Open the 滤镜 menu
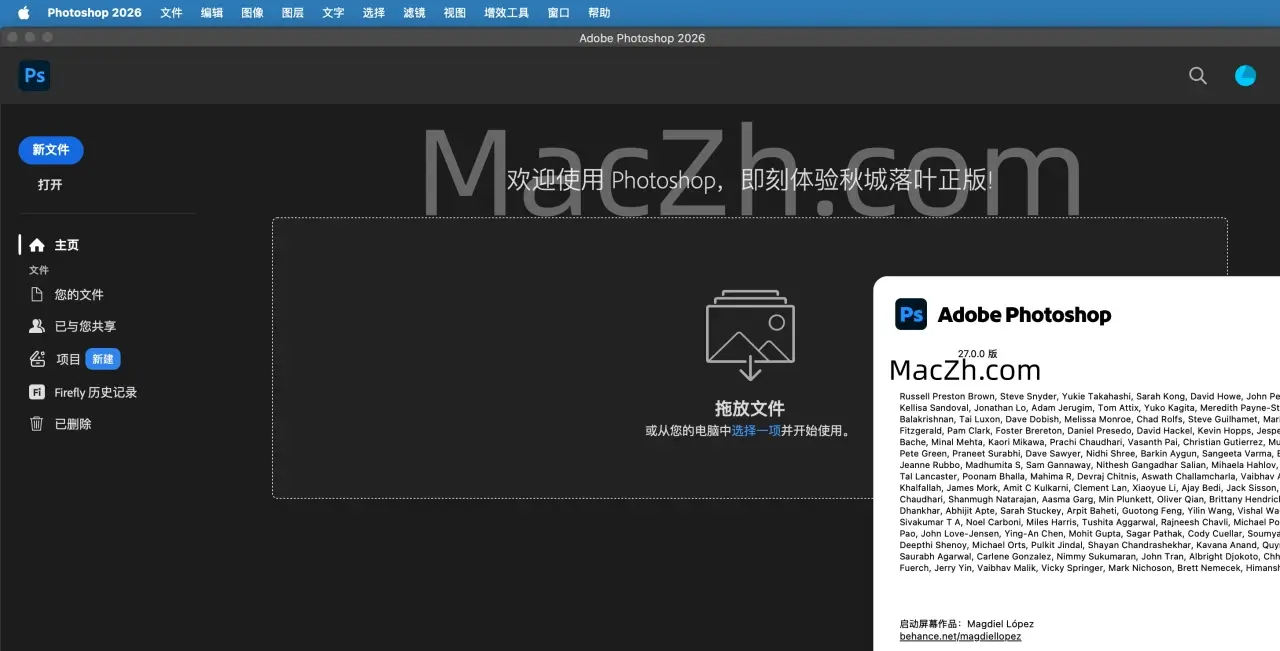Viewport: 1280px width, 651px height. [414, 13]
